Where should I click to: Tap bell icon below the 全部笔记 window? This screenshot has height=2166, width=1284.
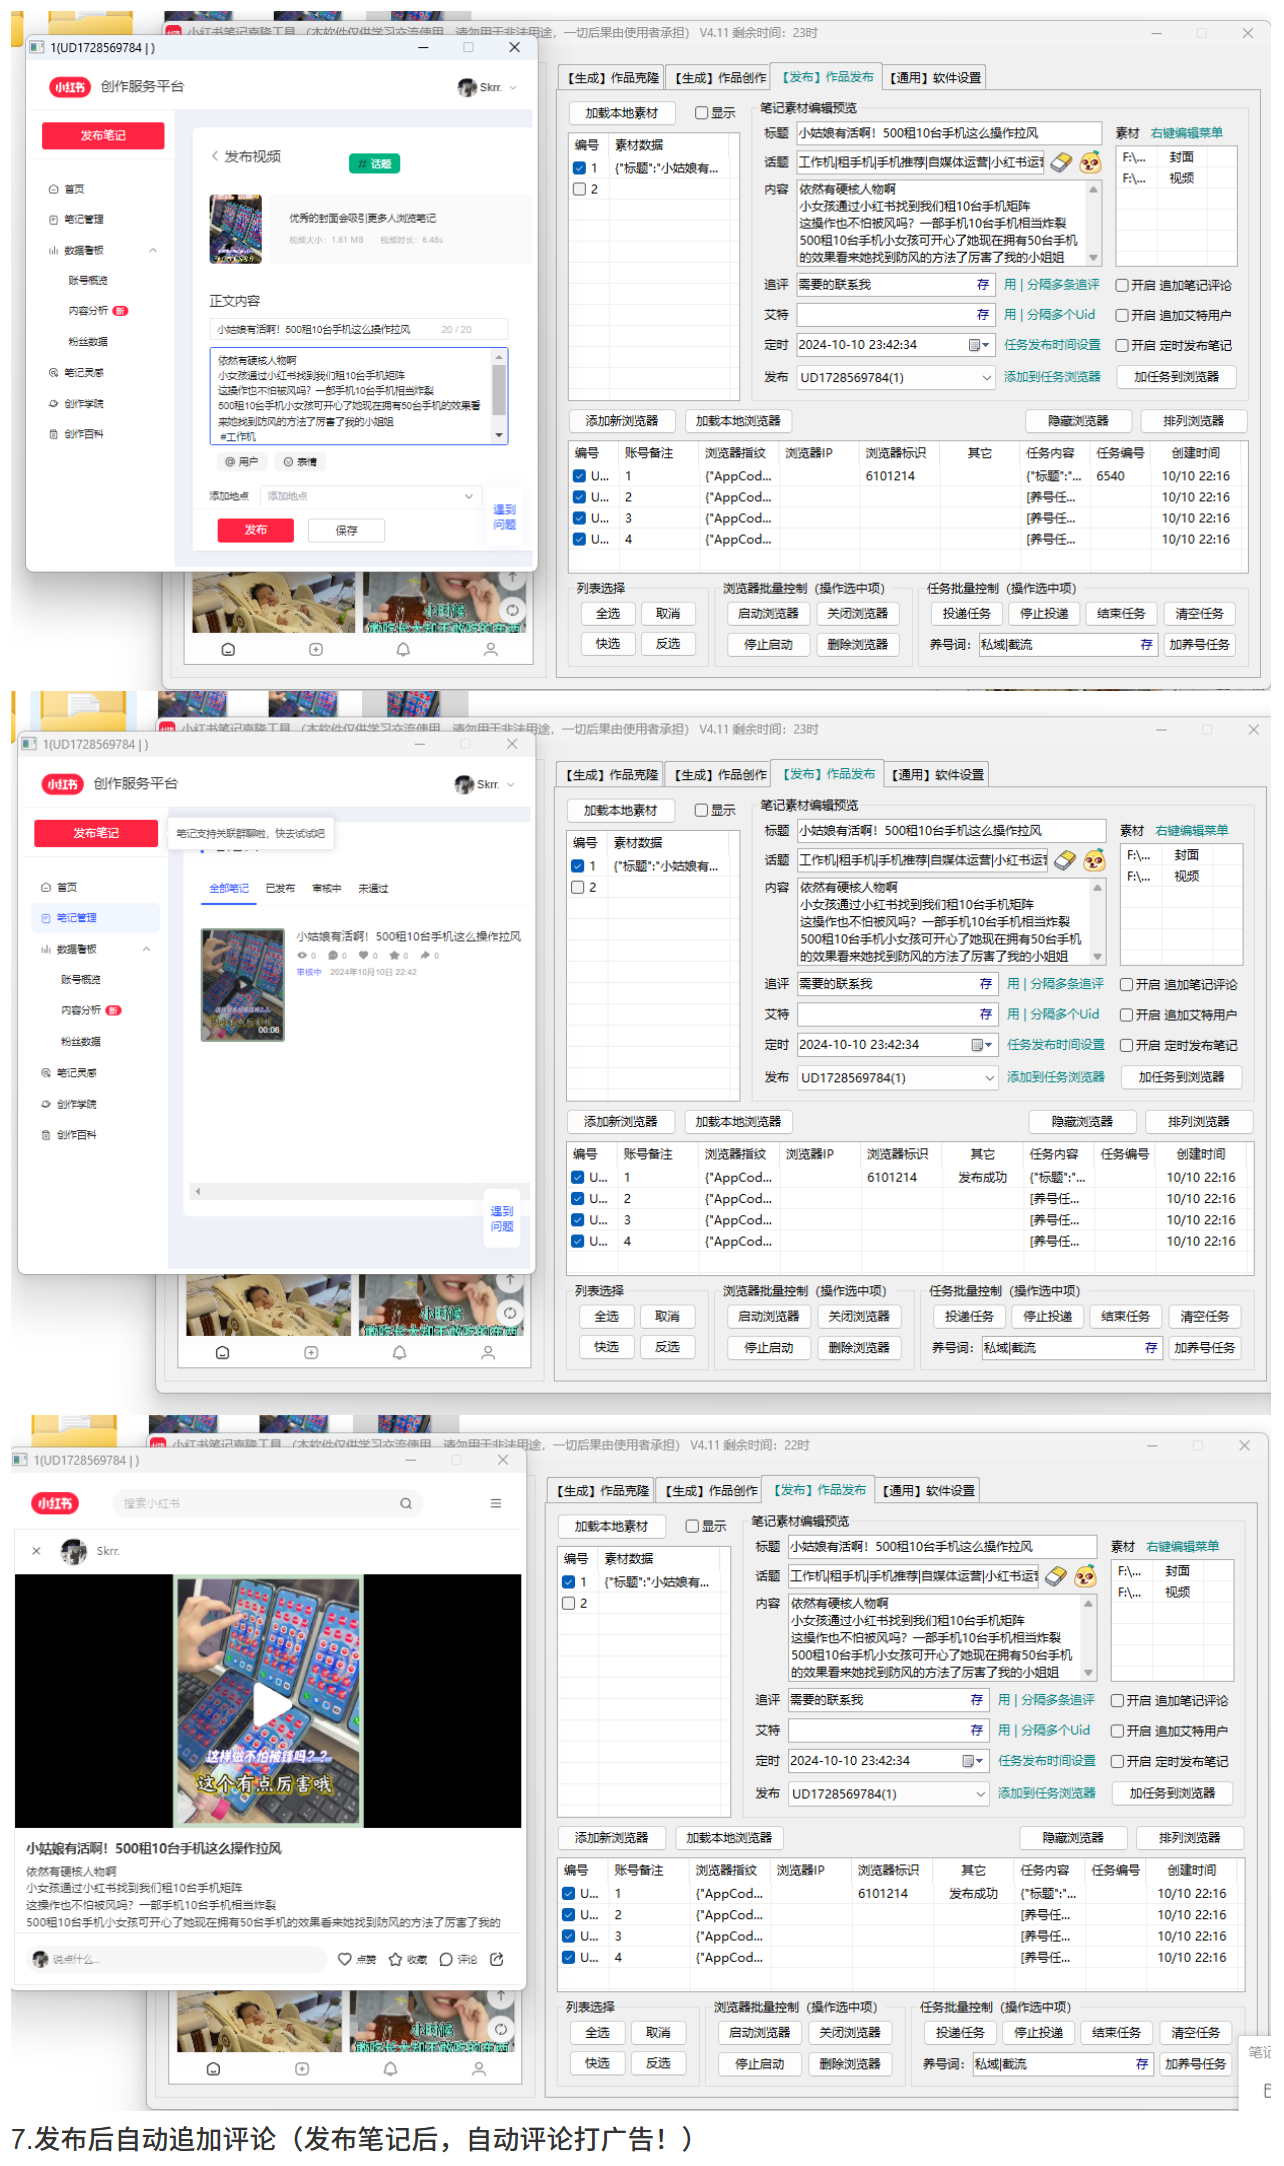point(400,1352)
